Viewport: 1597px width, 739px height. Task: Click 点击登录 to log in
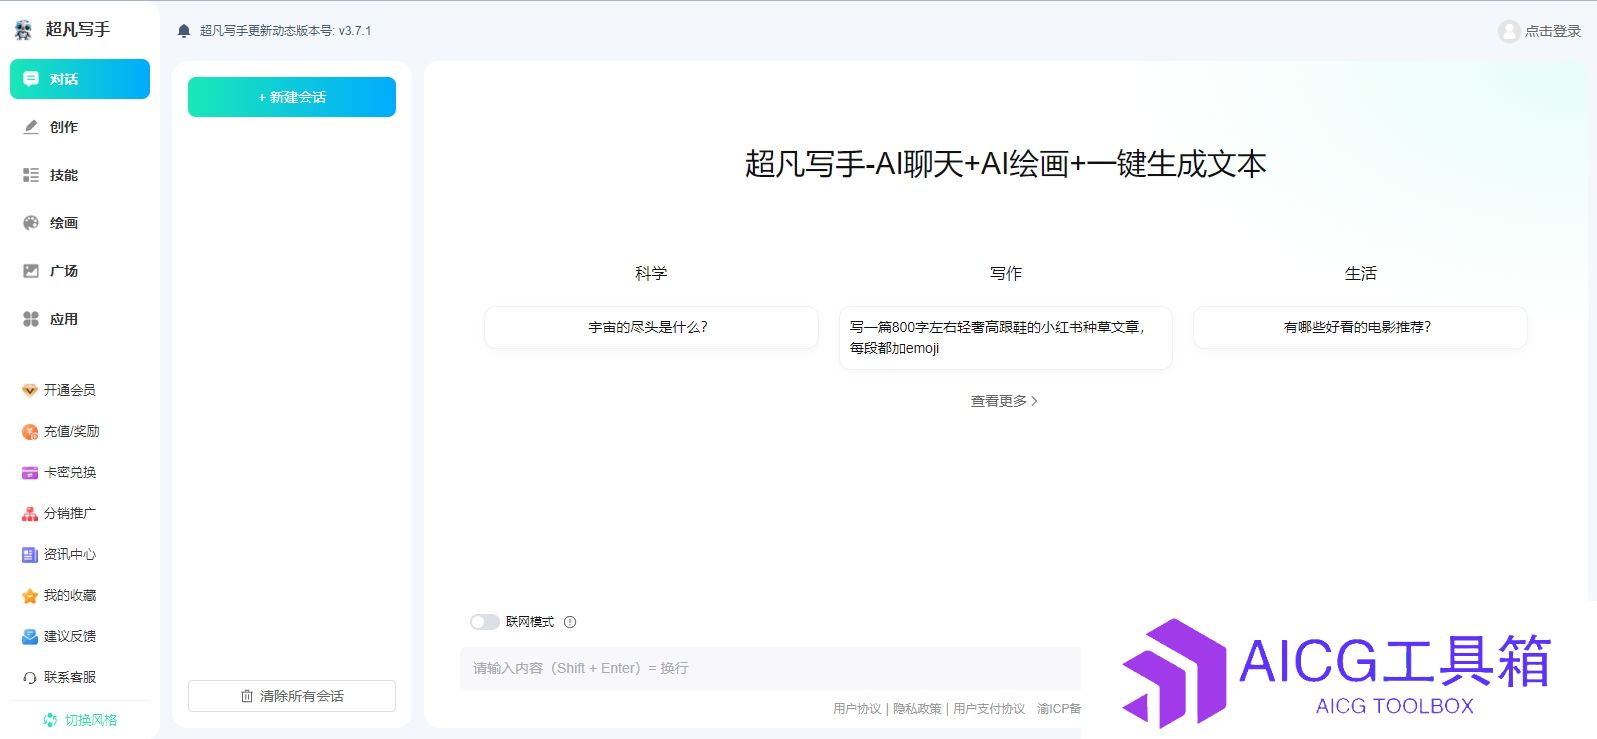pyautogui.click(x=1553, y=31)
